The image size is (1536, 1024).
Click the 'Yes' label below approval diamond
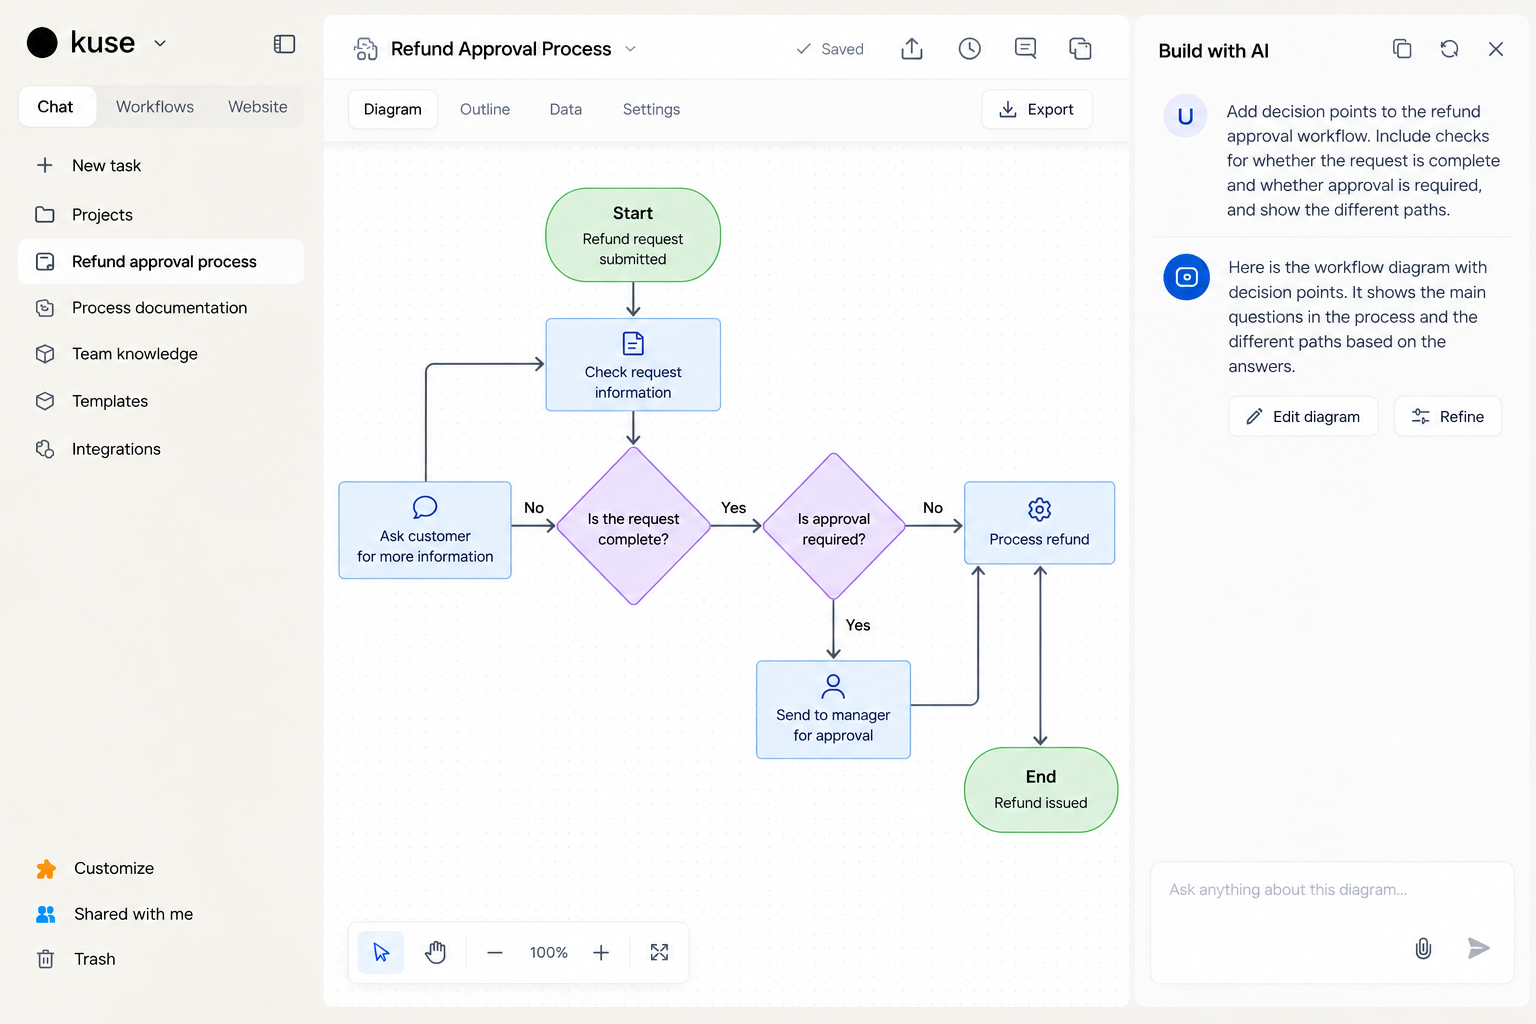coord(858,625)
